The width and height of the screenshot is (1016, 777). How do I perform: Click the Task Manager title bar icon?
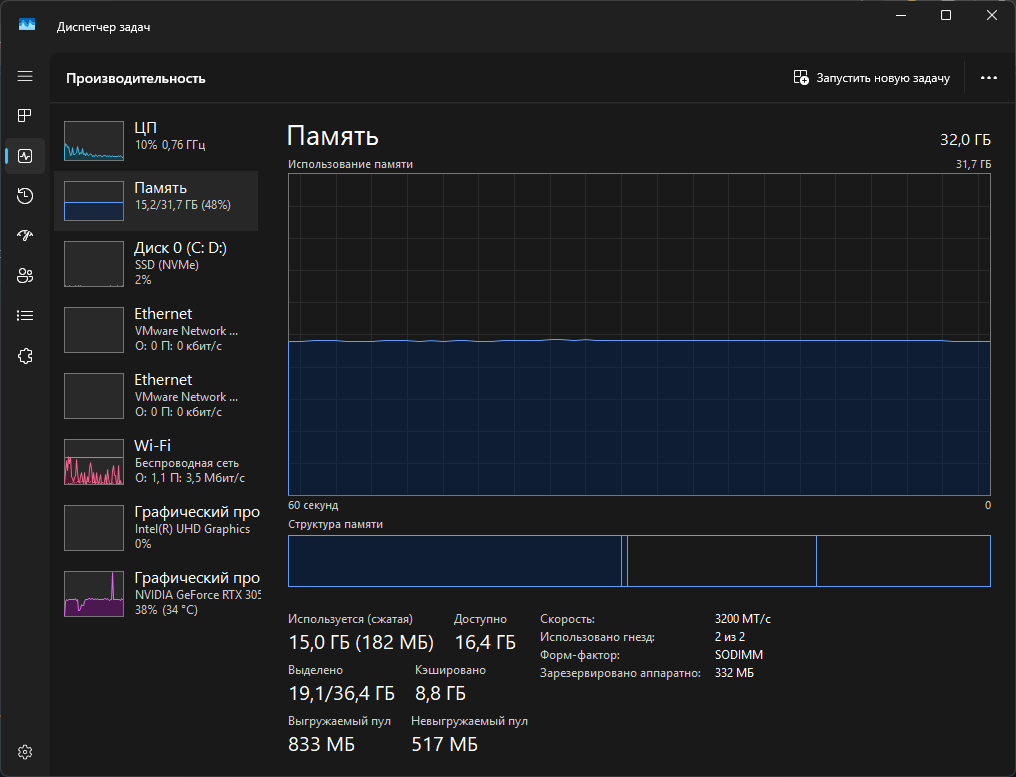coord(27,27)
